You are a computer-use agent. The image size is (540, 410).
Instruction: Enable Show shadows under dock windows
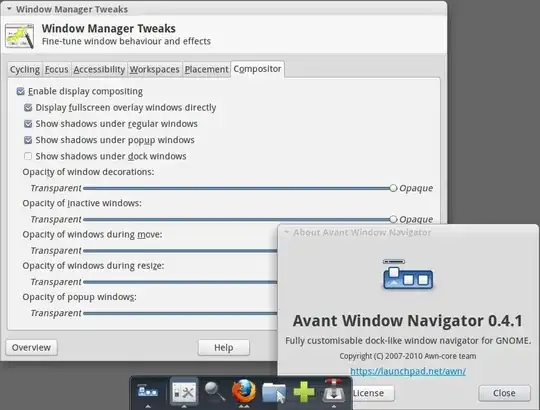(28, 156)
